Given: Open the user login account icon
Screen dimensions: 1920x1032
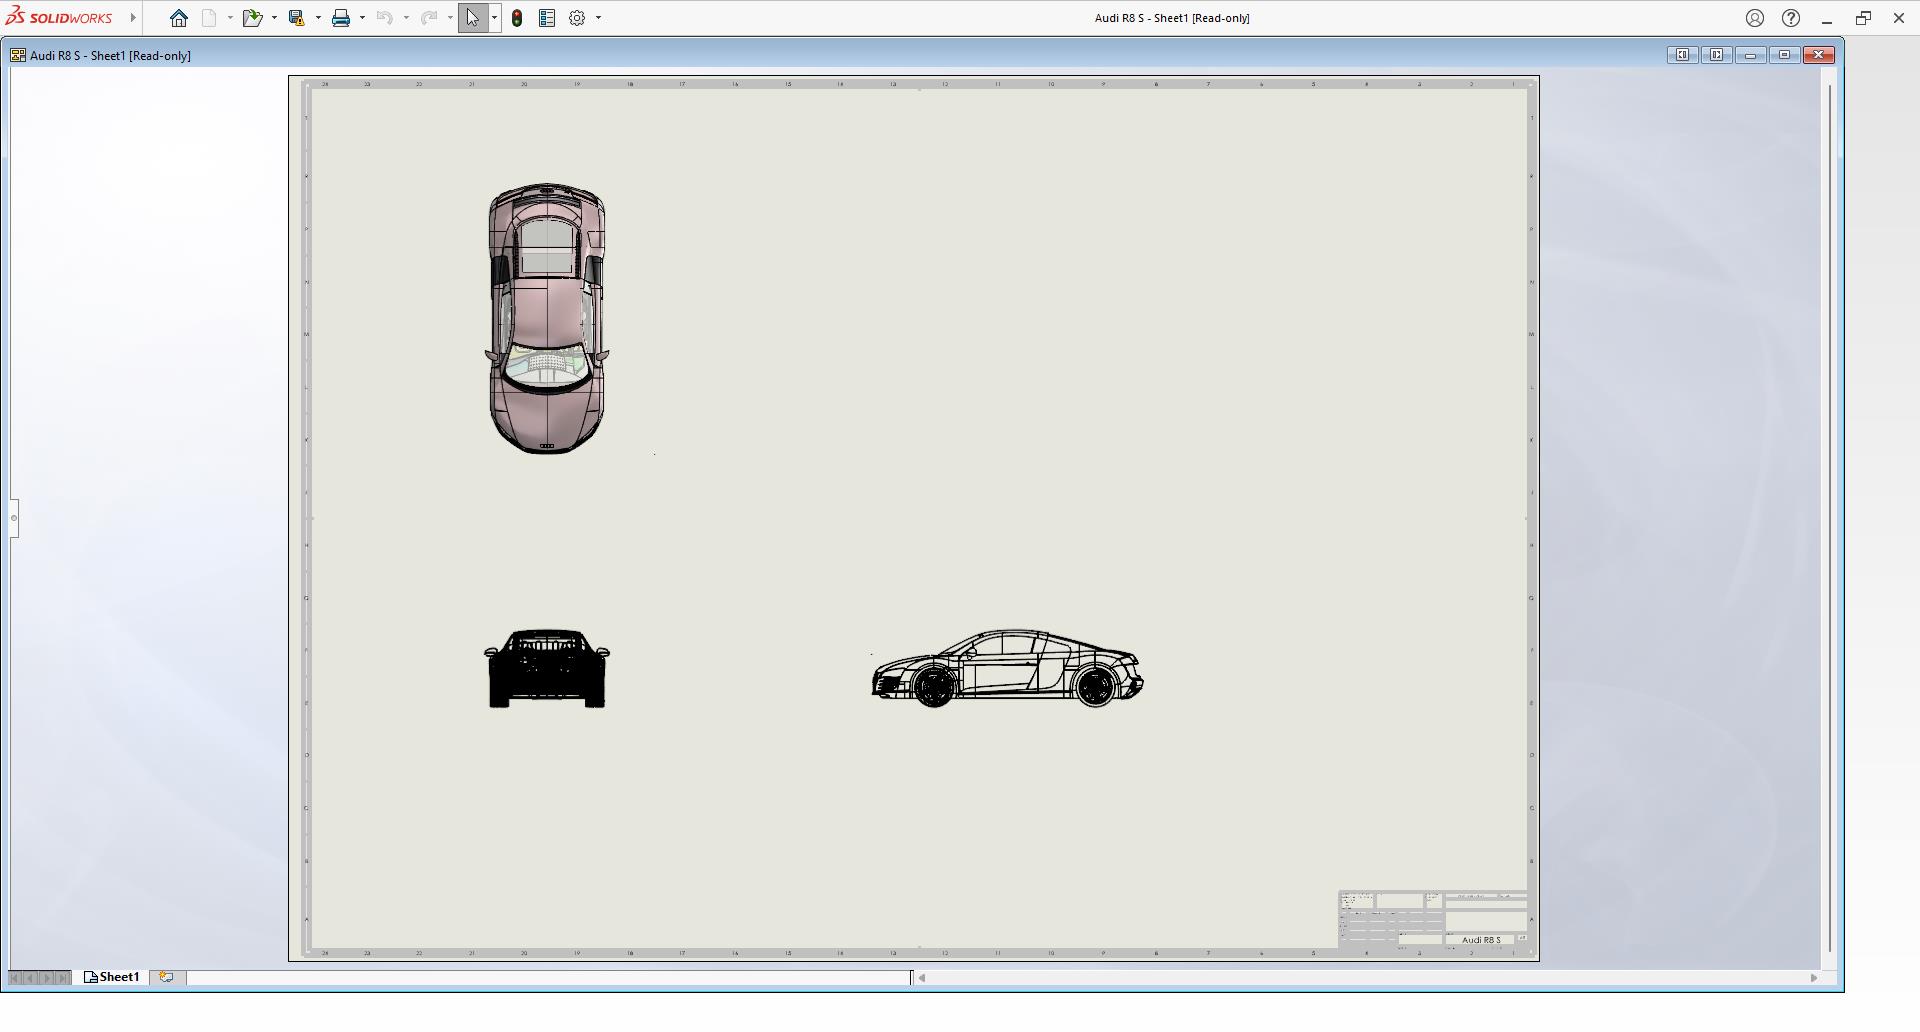Looking at the screenshot, I should (1754, 18).
